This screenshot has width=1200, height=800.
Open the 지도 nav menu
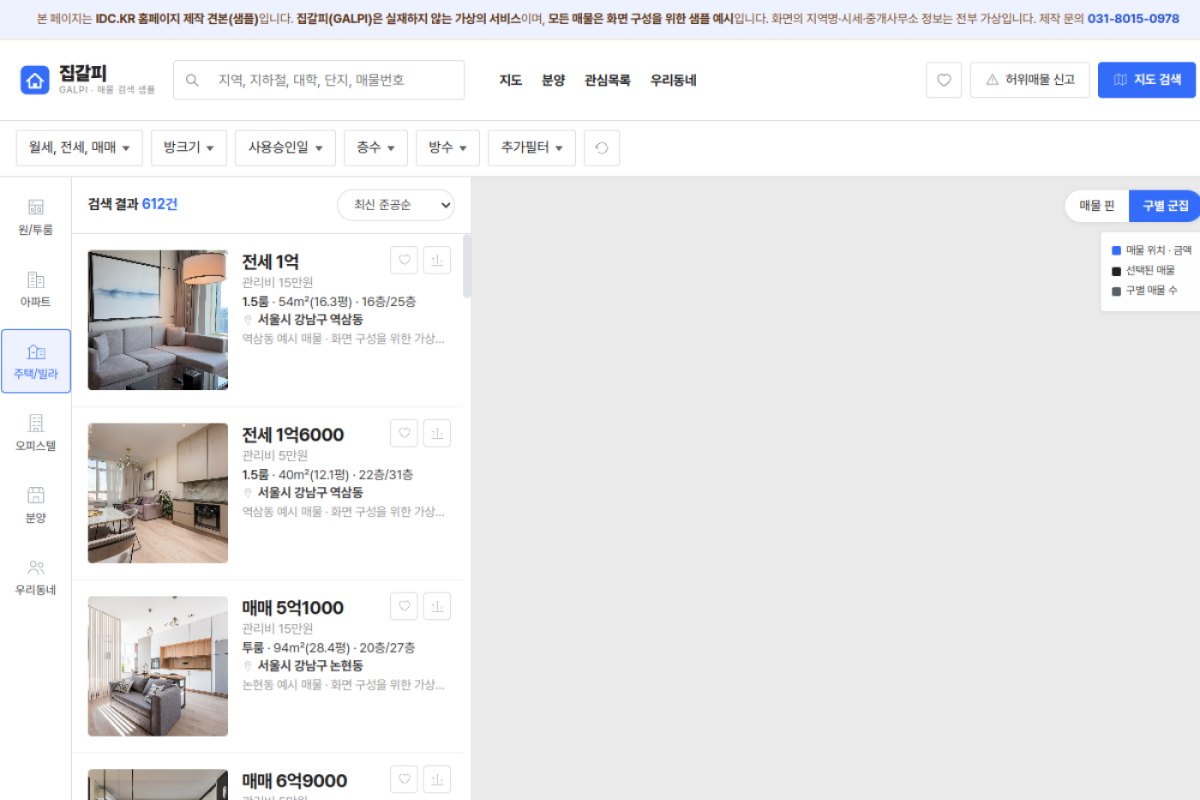tap(510, 80)
